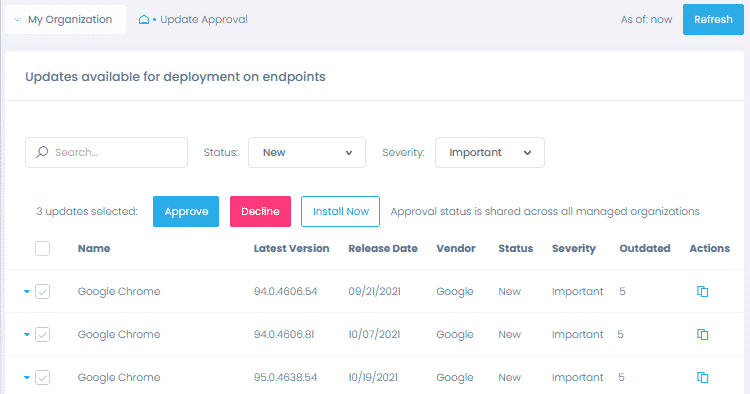Open copy action for Chrome 94.0.4606.54

click(x=702, y=291)
